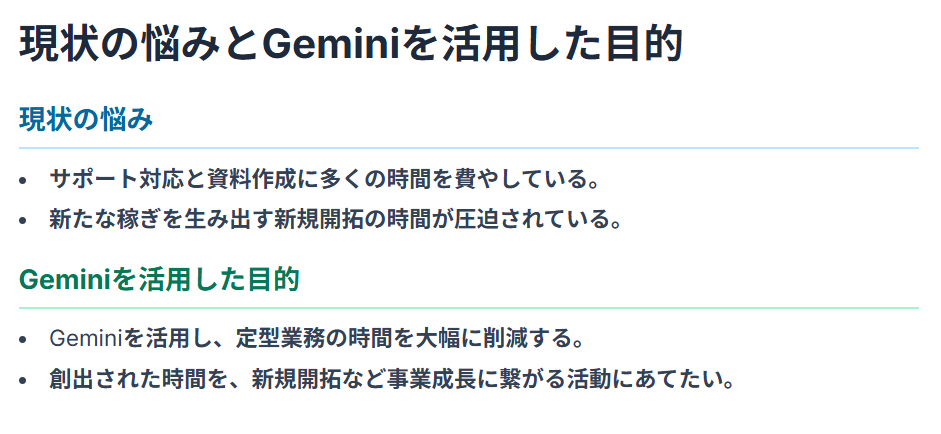941x434 pixels.
Task: Click the bullet dot before Geminiを活用し
Action: pyautogui.click(x=23, y=340)
